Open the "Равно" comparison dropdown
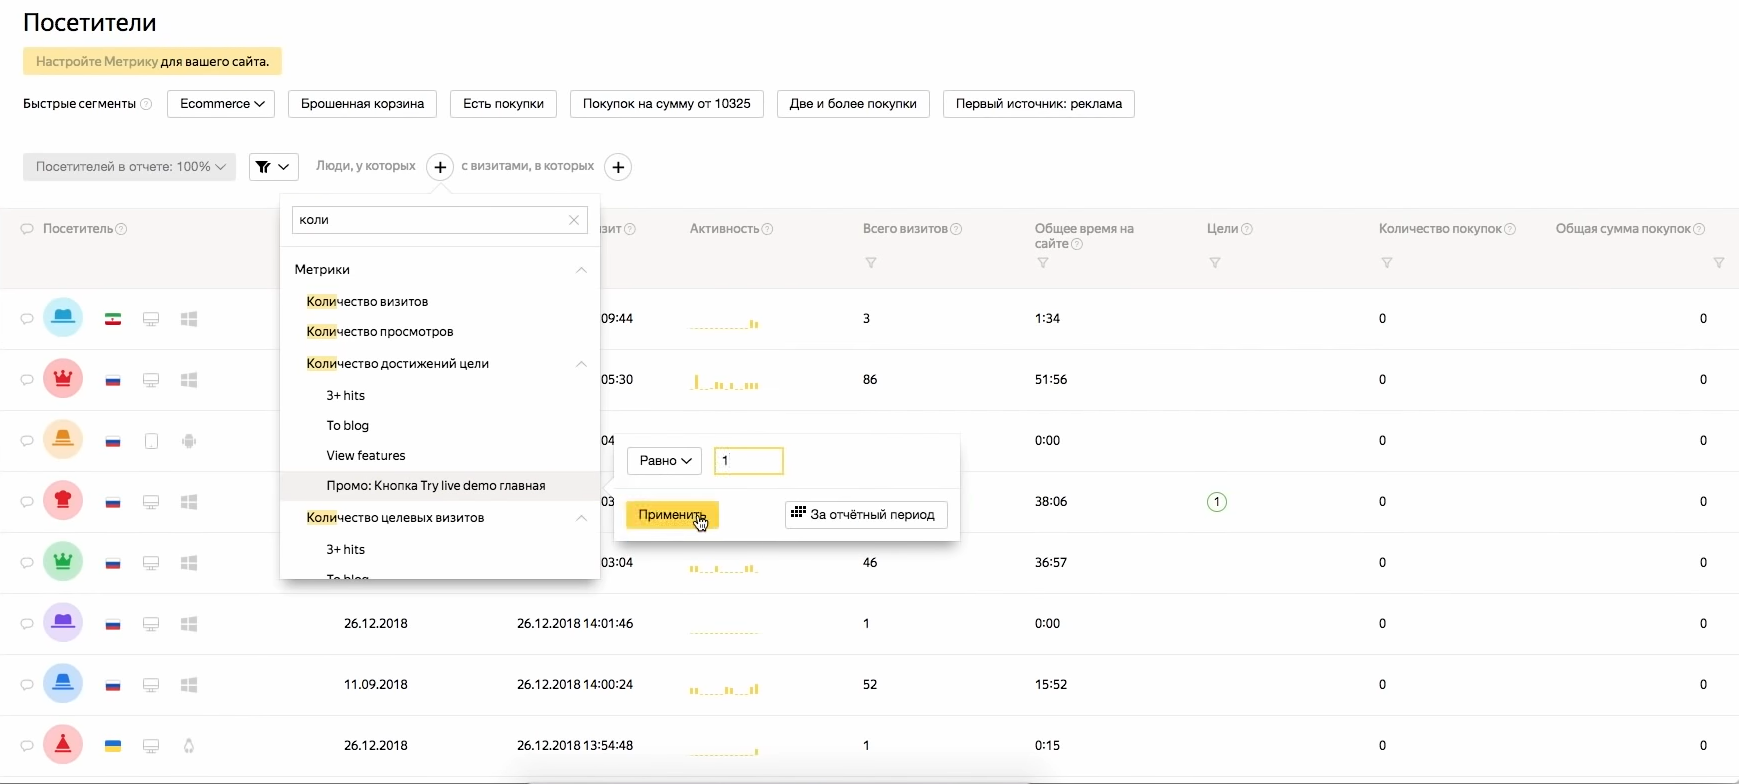The image size is (1739, 784). click(x=665, y=461)
